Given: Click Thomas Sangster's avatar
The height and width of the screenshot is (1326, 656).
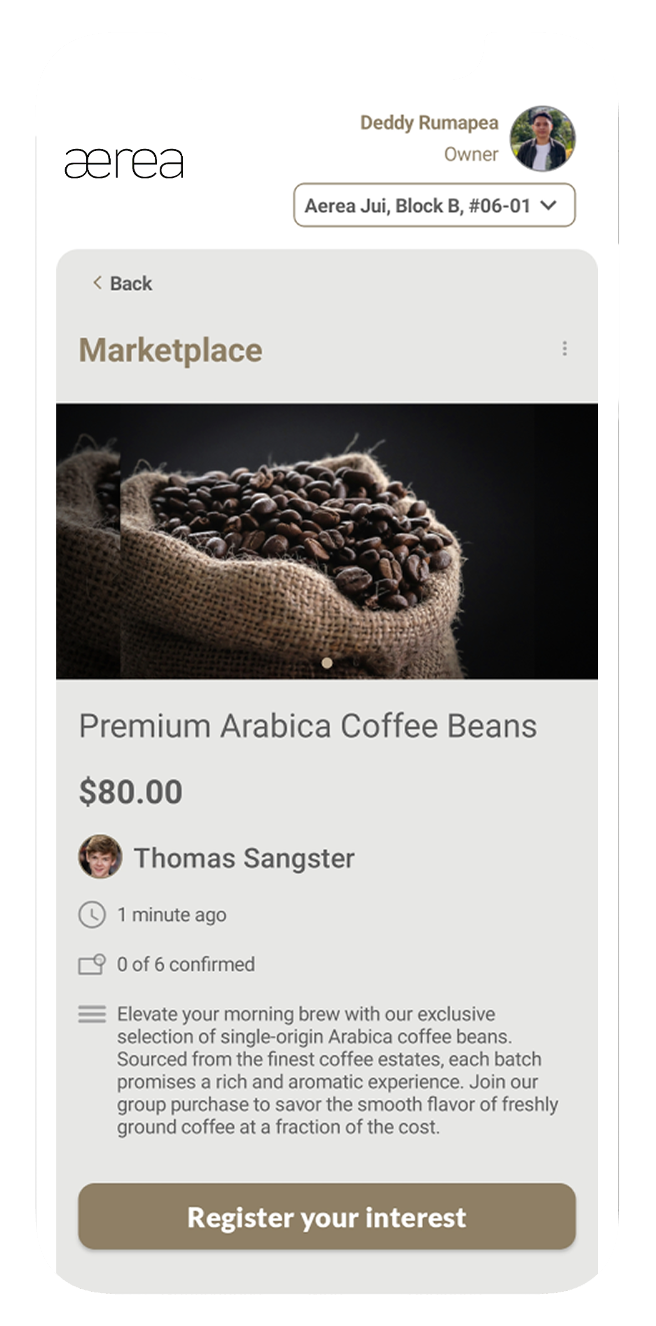Looking at the screenshot, I should tap(97, 858).
